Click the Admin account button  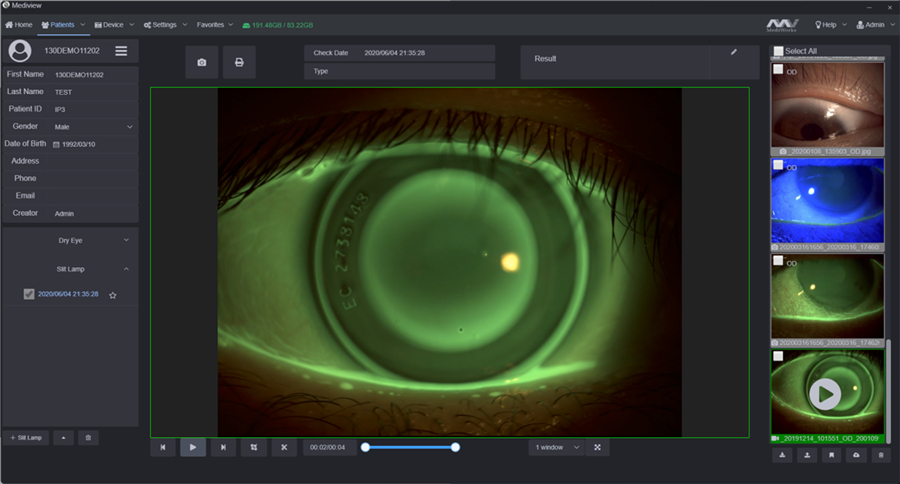click(x=871, y=25)
